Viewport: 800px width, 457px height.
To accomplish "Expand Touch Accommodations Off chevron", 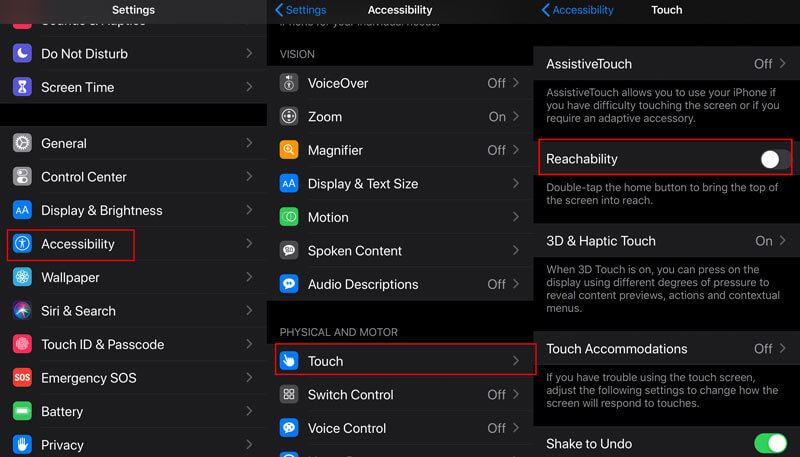I will [x=783, y=348].
